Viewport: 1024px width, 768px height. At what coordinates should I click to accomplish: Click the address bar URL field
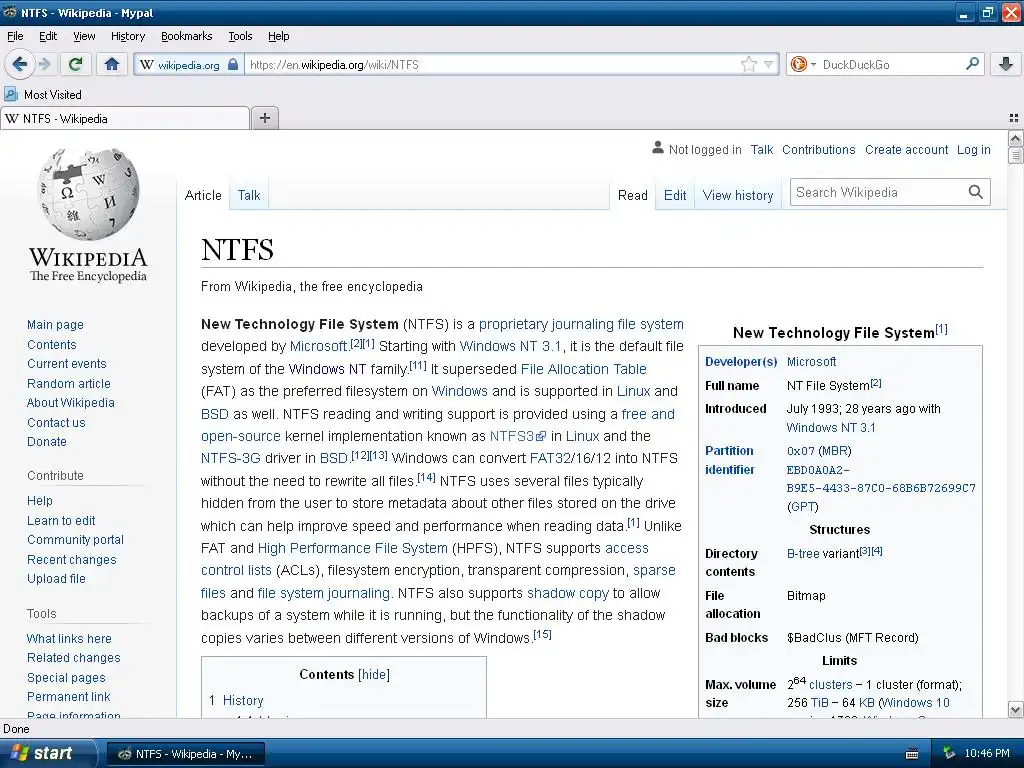493,65
